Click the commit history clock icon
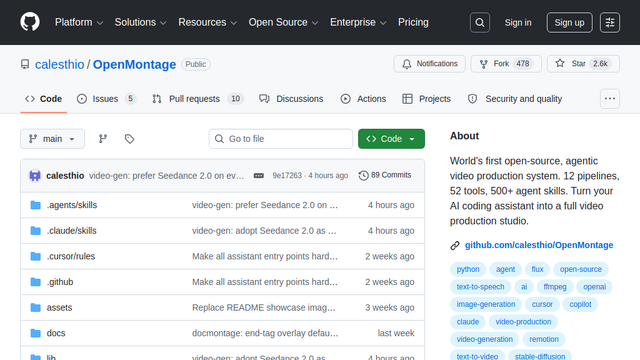 [x=363, y=176]
